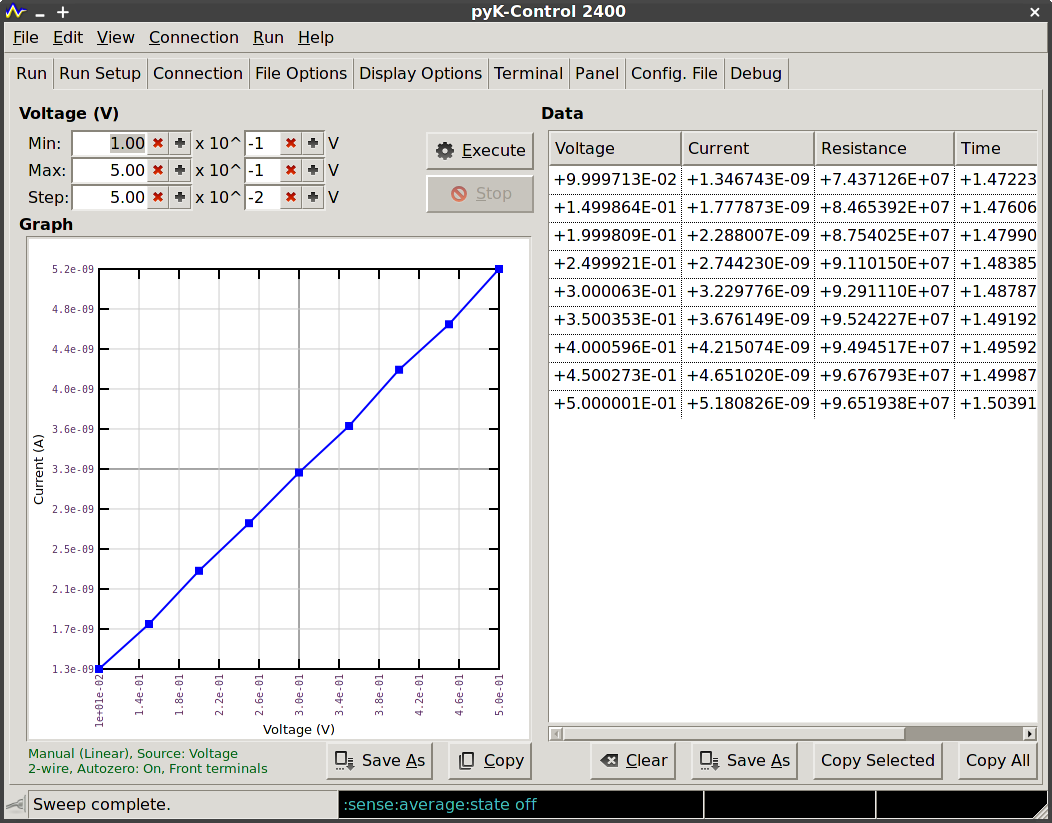Click the plus icon beside the Step voltage value
Viewport: 1052px width, 823px height.
pos(180,197)
